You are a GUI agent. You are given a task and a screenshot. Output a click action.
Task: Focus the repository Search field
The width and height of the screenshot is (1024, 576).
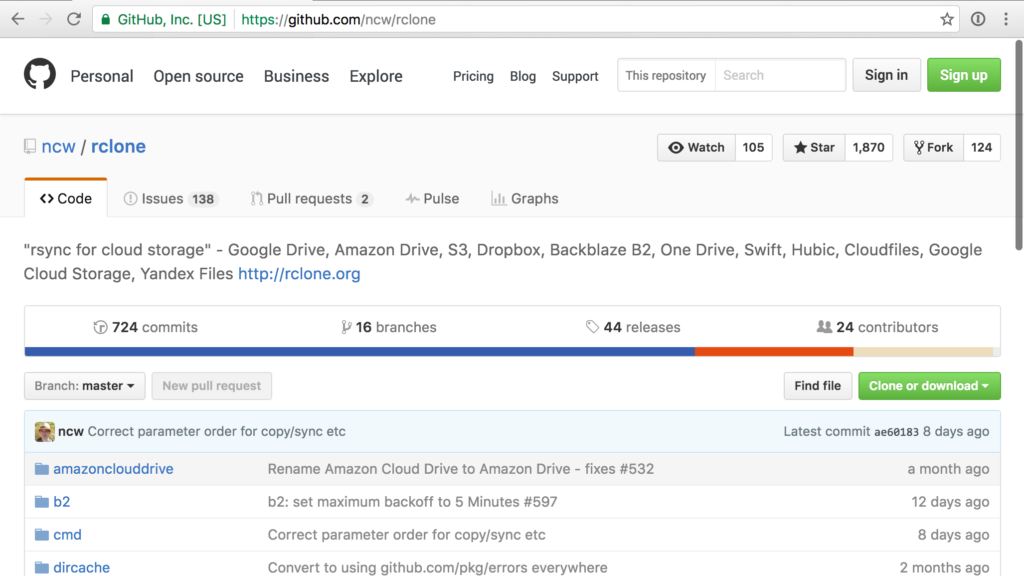780,76
